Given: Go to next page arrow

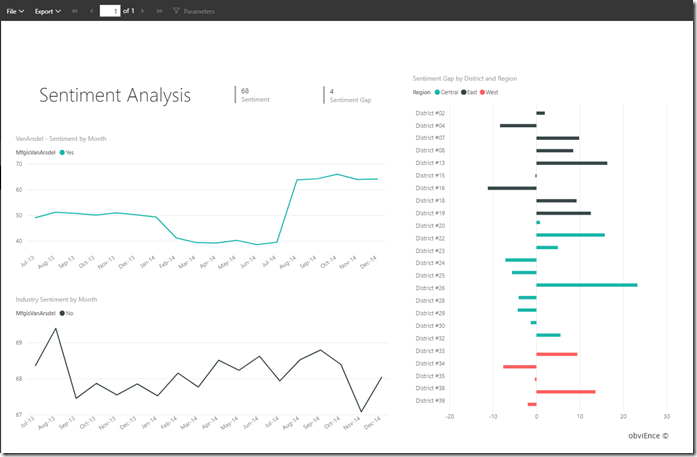Looking at the screenshot, I should (x=143, y=11).
